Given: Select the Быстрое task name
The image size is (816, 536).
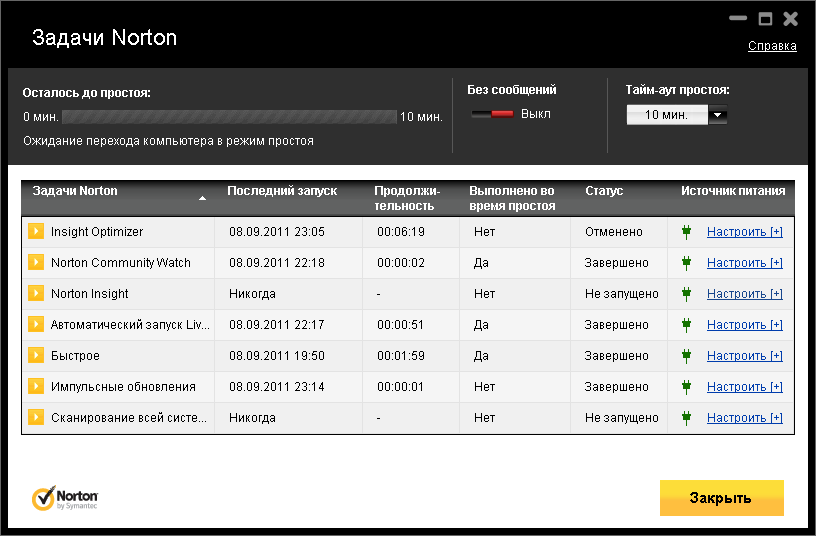Looking at the screenshot, I should click(x=75, y=355).
